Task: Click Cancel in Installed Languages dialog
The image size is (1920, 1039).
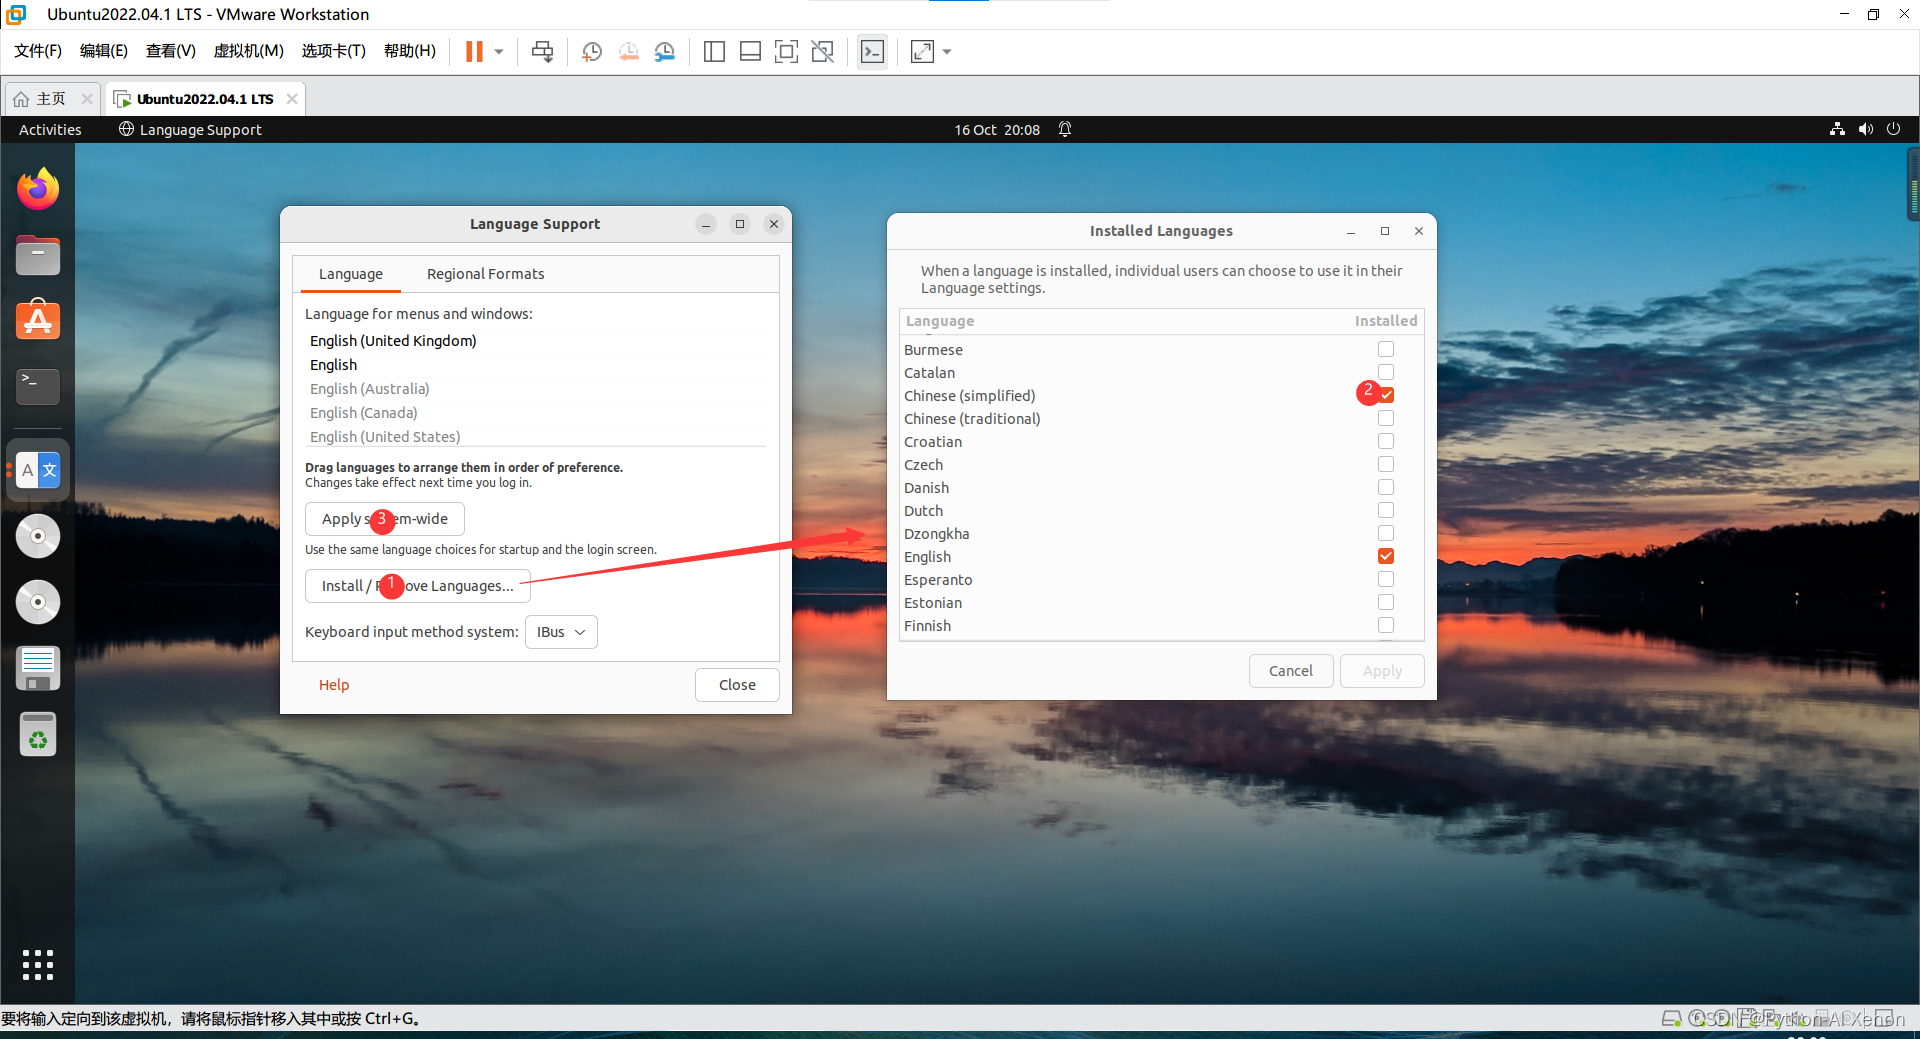Action: coord(1291,671)
